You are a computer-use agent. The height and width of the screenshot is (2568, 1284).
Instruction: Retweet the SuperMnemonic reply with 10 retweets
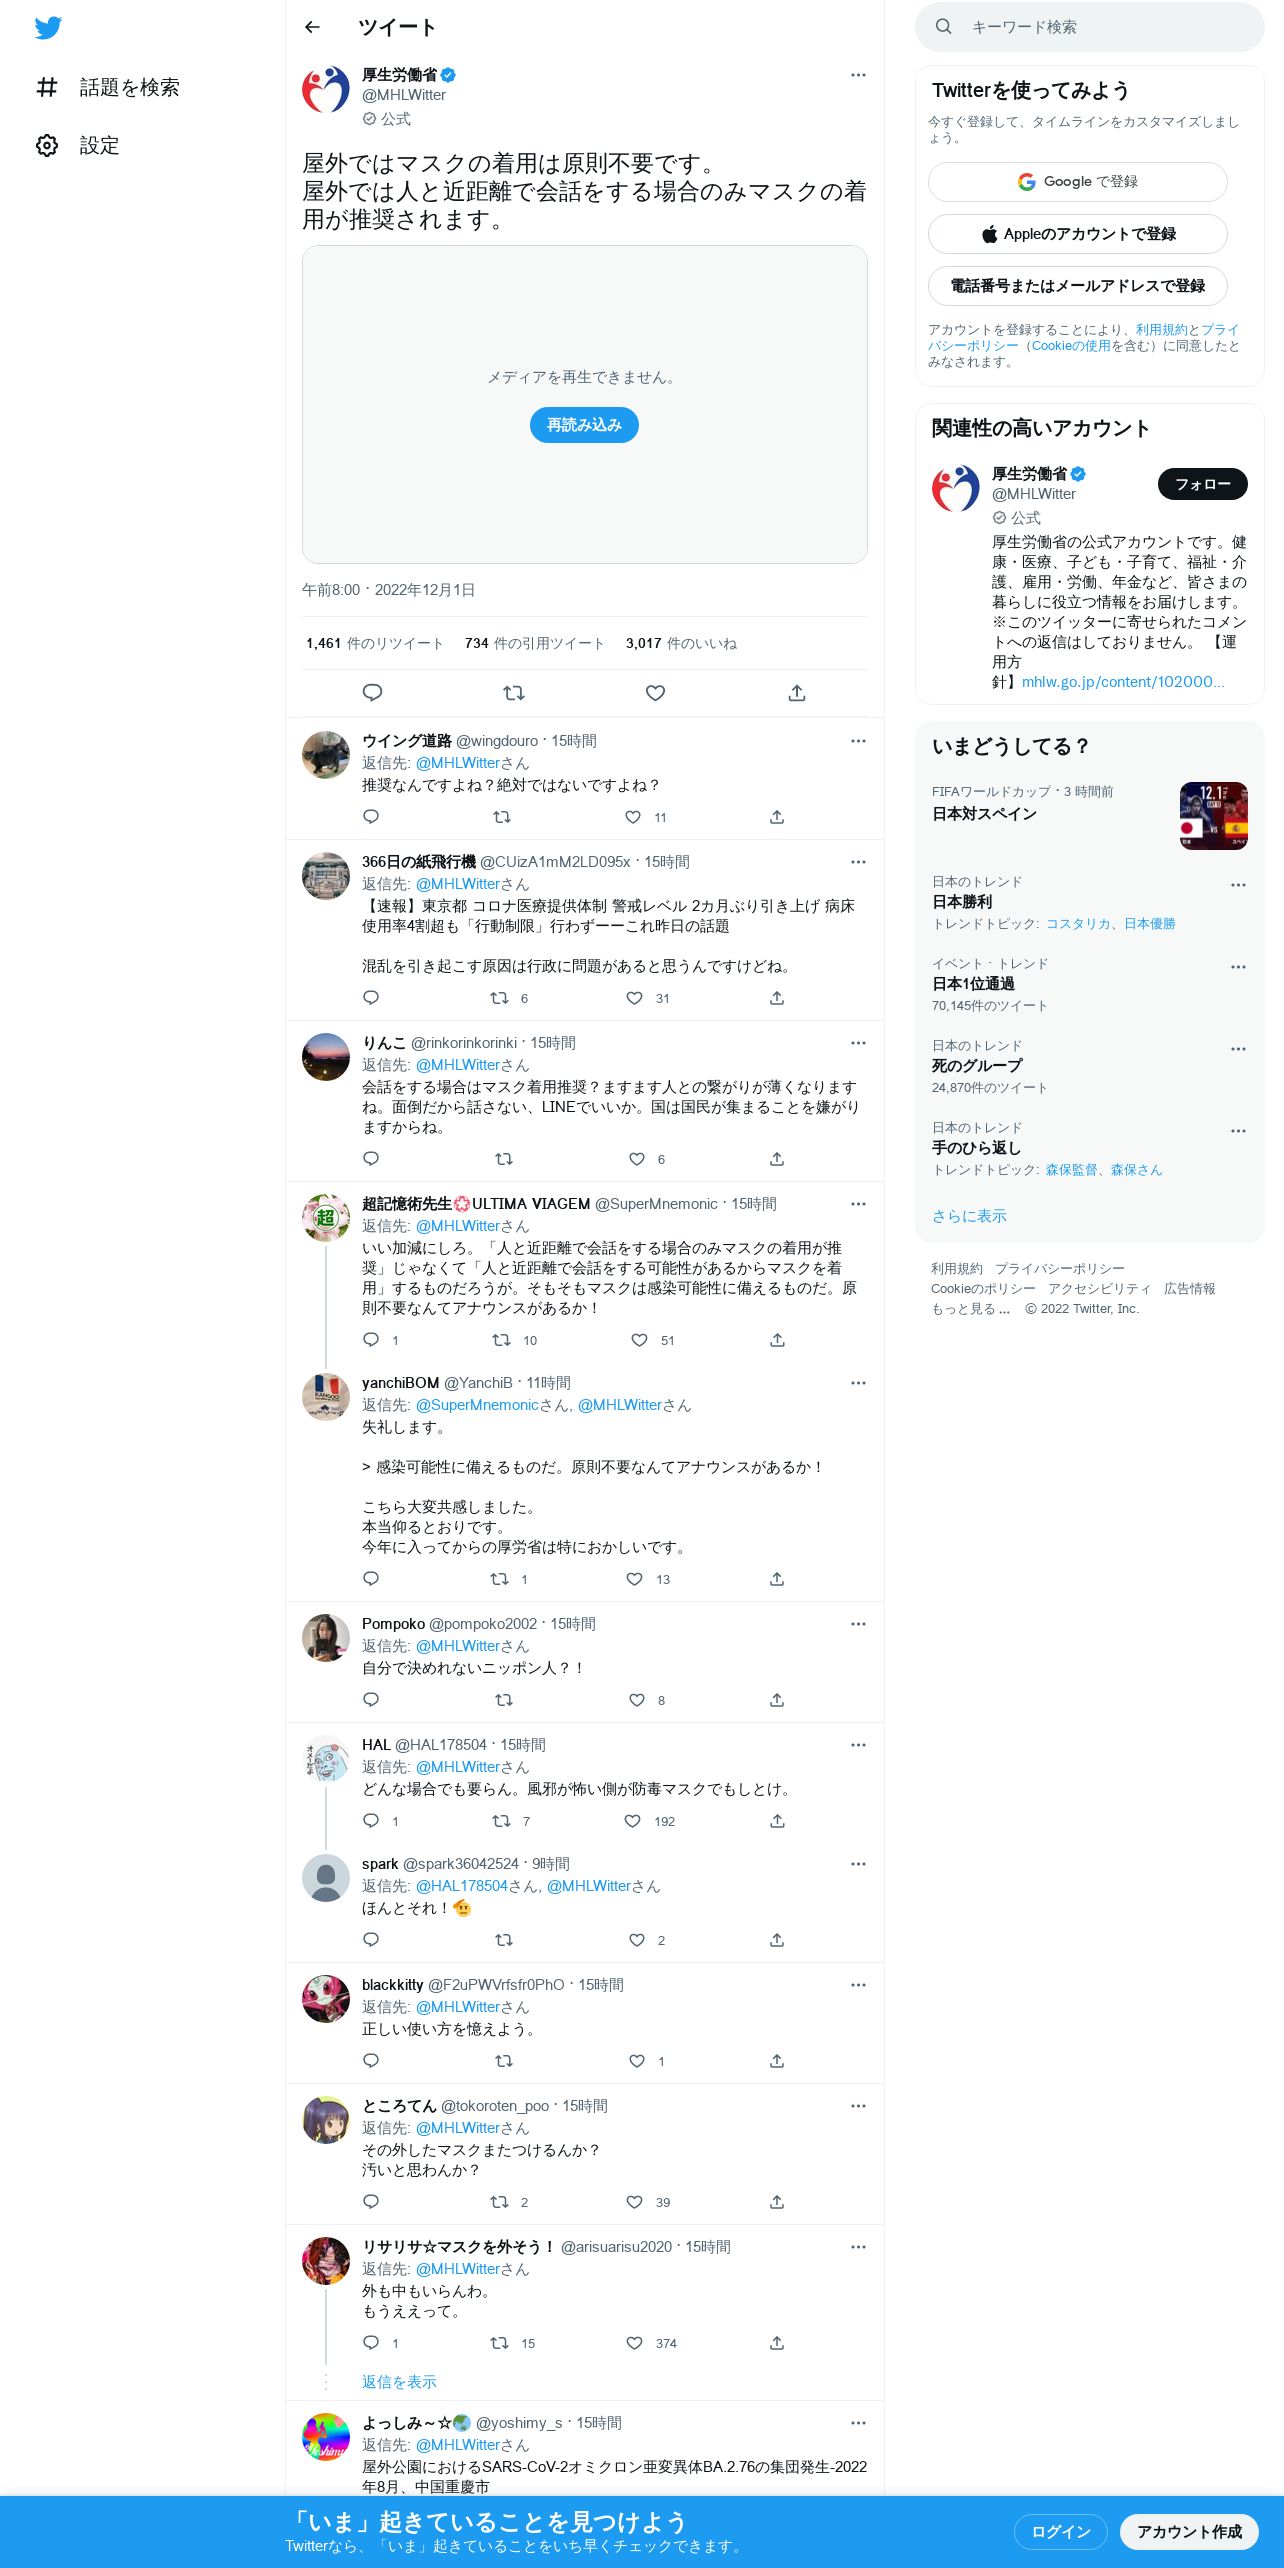[501, 1340]
